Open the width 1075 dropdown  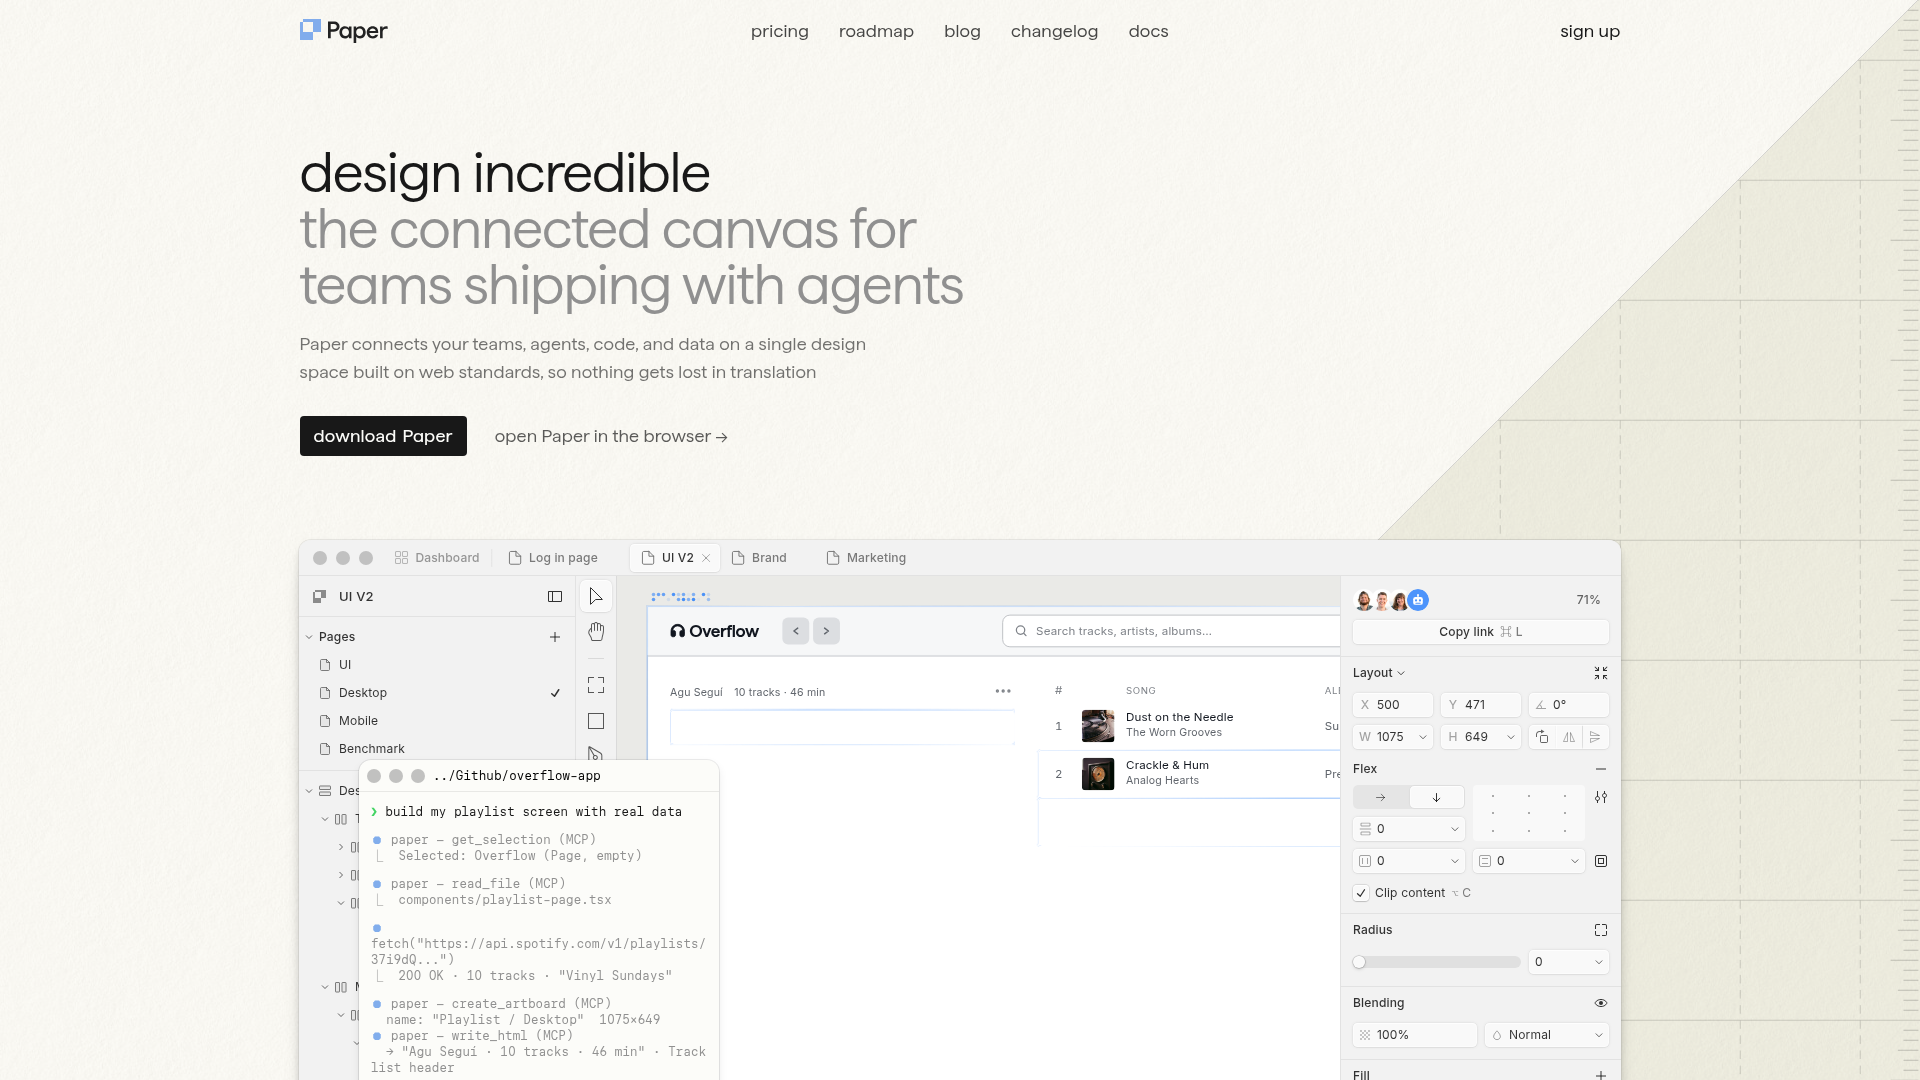point(1423,737)
